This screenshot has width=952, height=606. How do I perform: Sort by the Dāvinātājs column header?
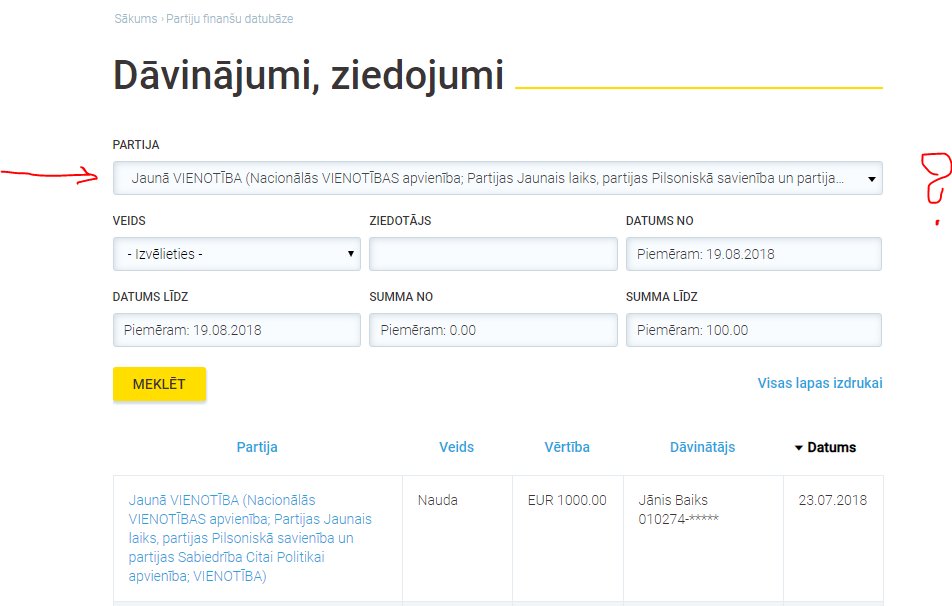click(702, 448)
